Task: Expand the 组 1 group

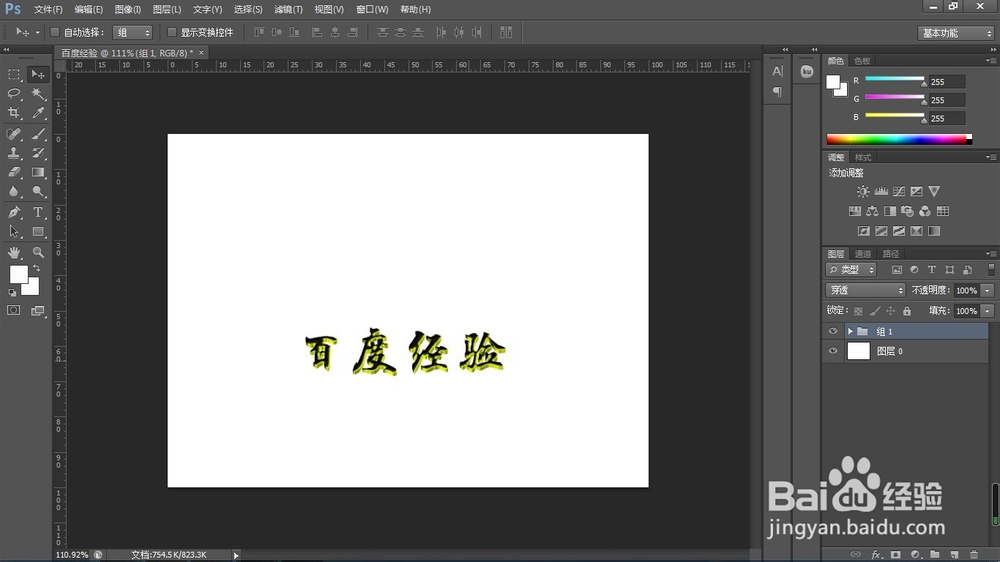Action: (850, 331)
